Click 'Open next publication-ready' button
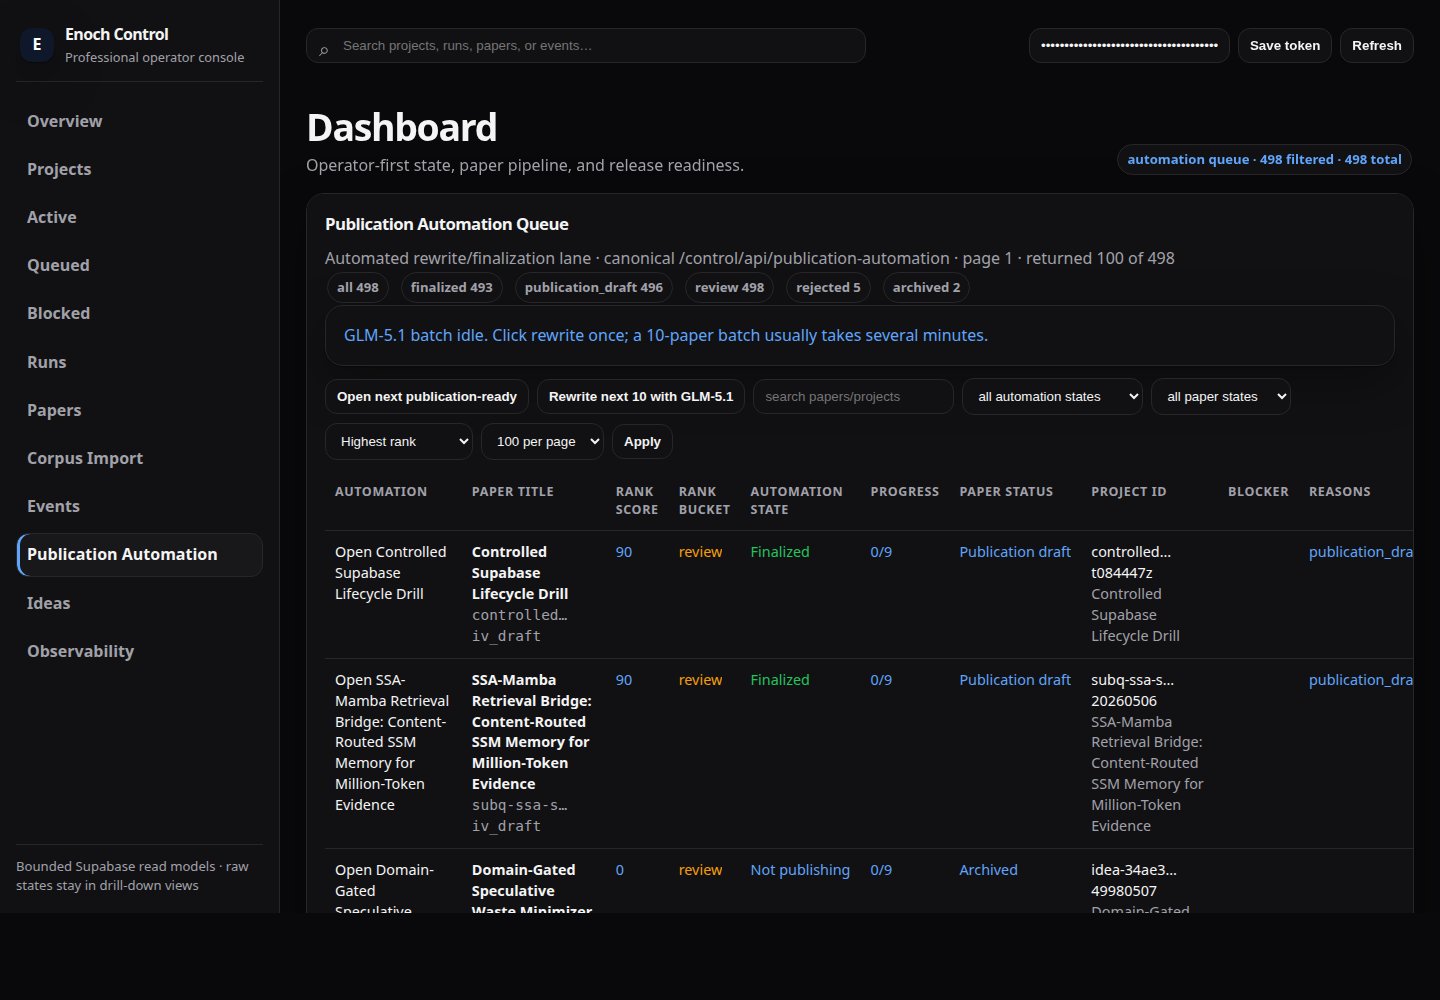The width and height of the screenshot is (1440, 1000). (x=427, y=397)
